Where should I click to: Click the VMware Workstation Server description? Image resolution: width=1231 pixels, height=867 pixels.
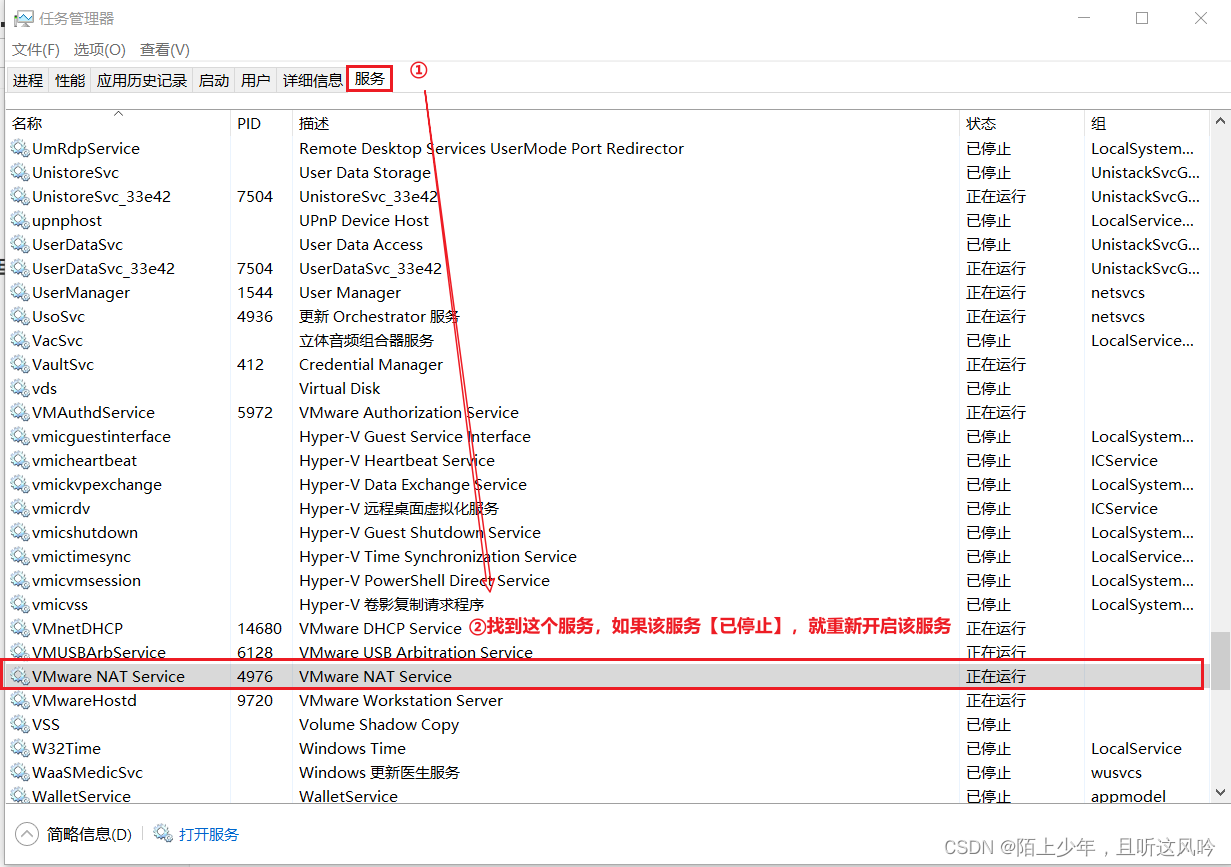399,700
